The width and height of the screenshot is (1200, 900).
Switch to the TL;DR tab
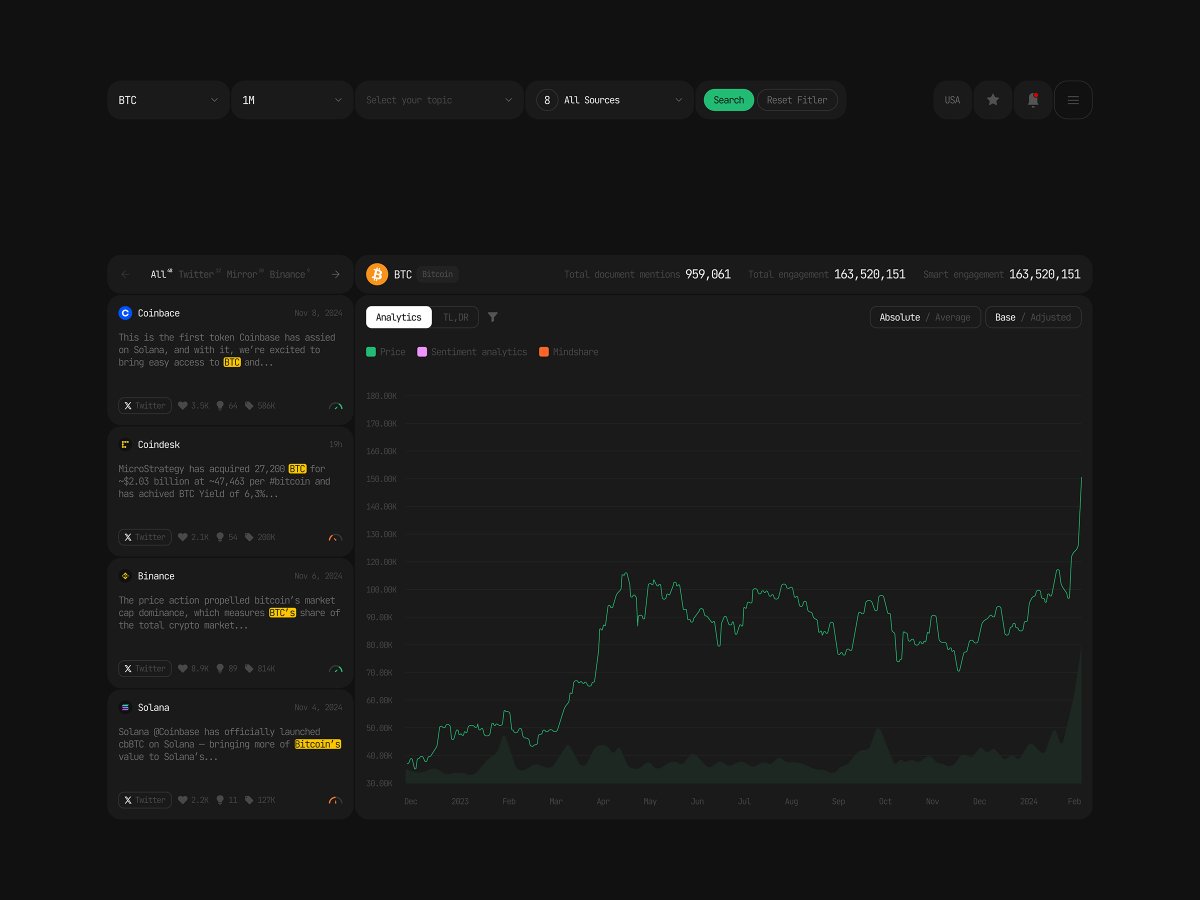tap(456, 317)
